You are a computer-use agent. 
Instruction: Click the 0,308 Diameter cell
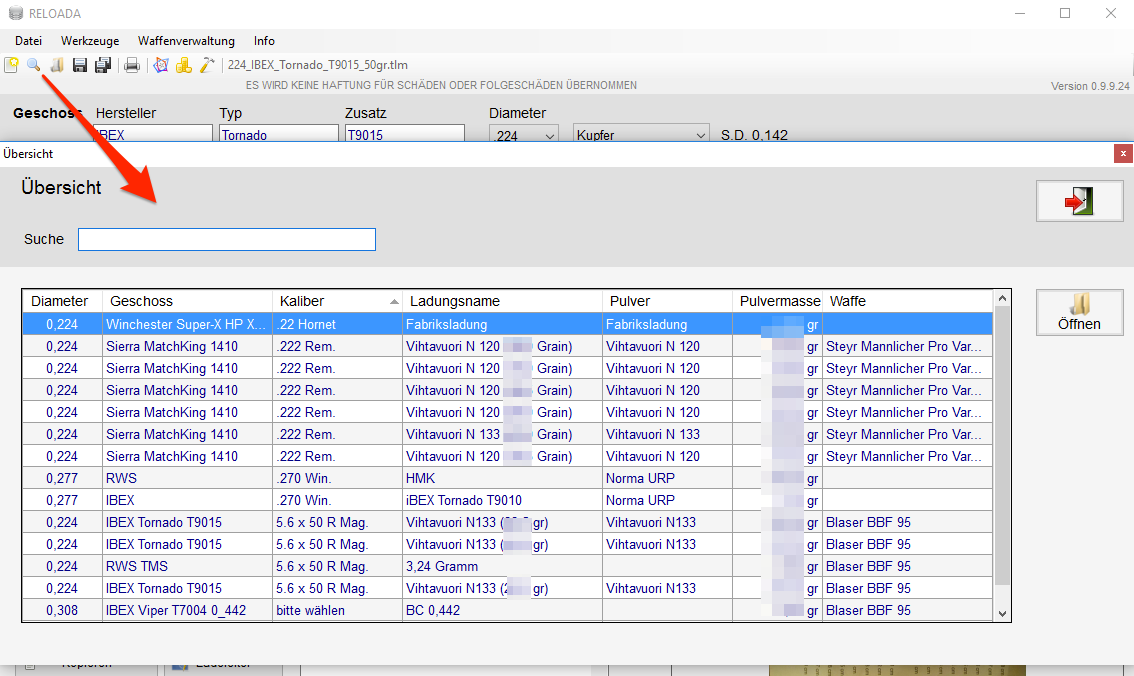[x=62, y=610]
